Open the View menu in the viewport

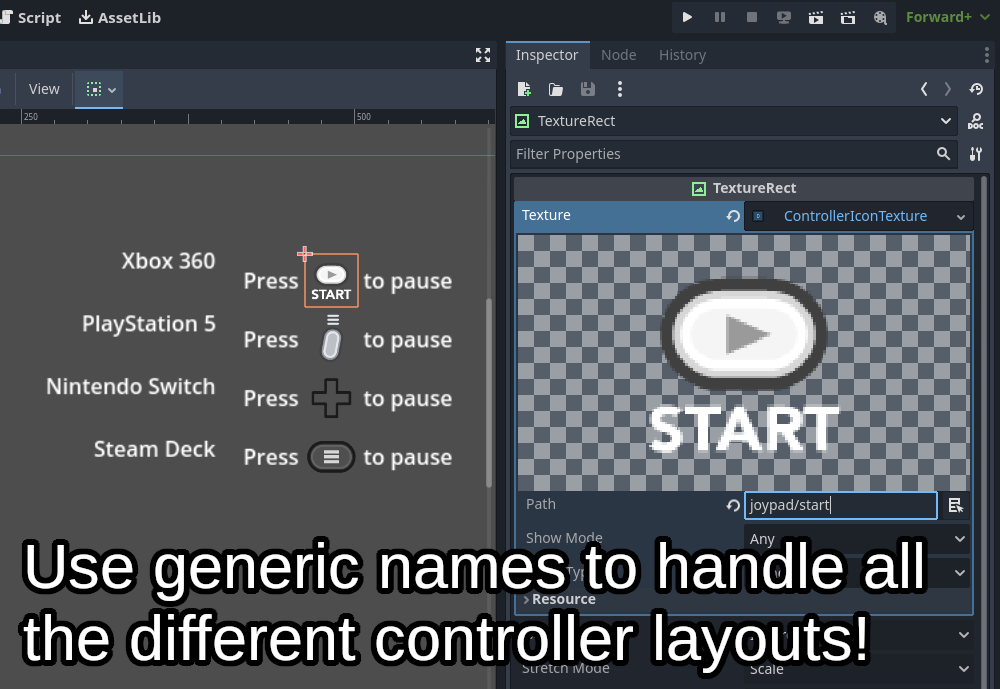click(44, 89)
